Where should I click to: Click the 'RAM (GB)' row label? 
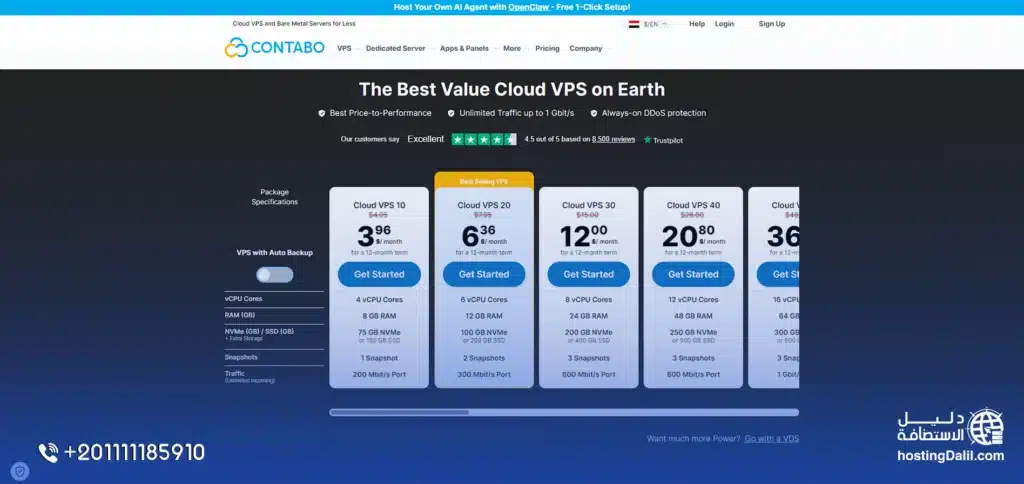pyautogui.click(x=240, y=315)
